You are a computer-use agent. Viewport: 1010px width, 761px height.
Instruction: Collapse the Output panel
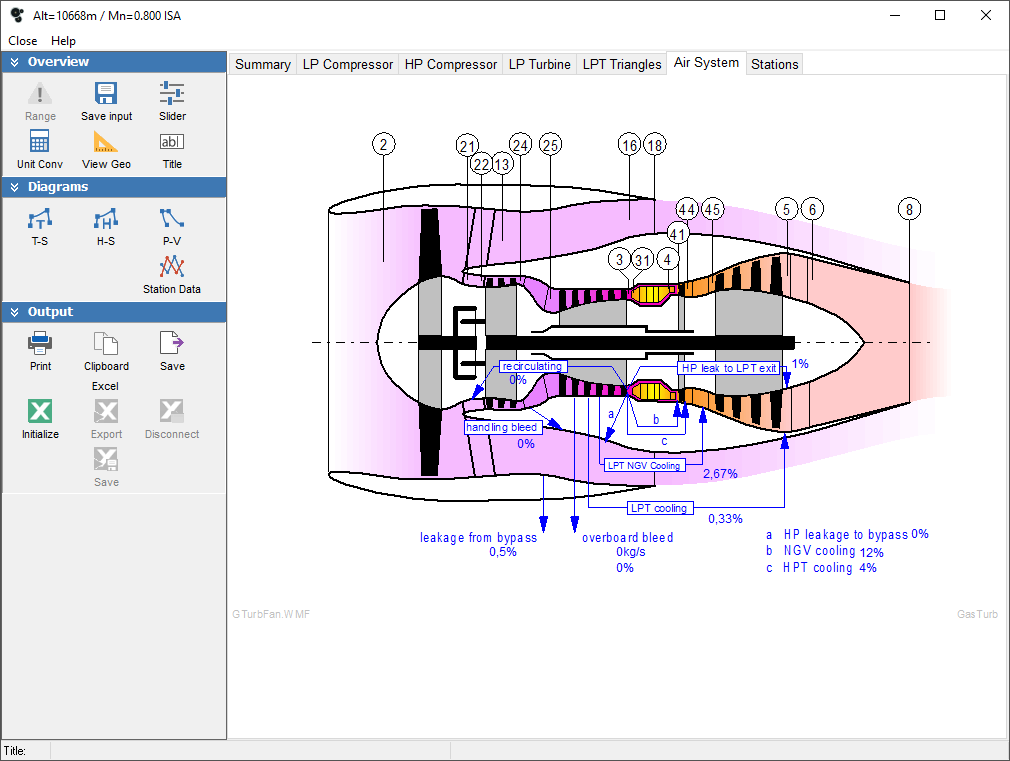pyautogui.click(x=12, y=311)
